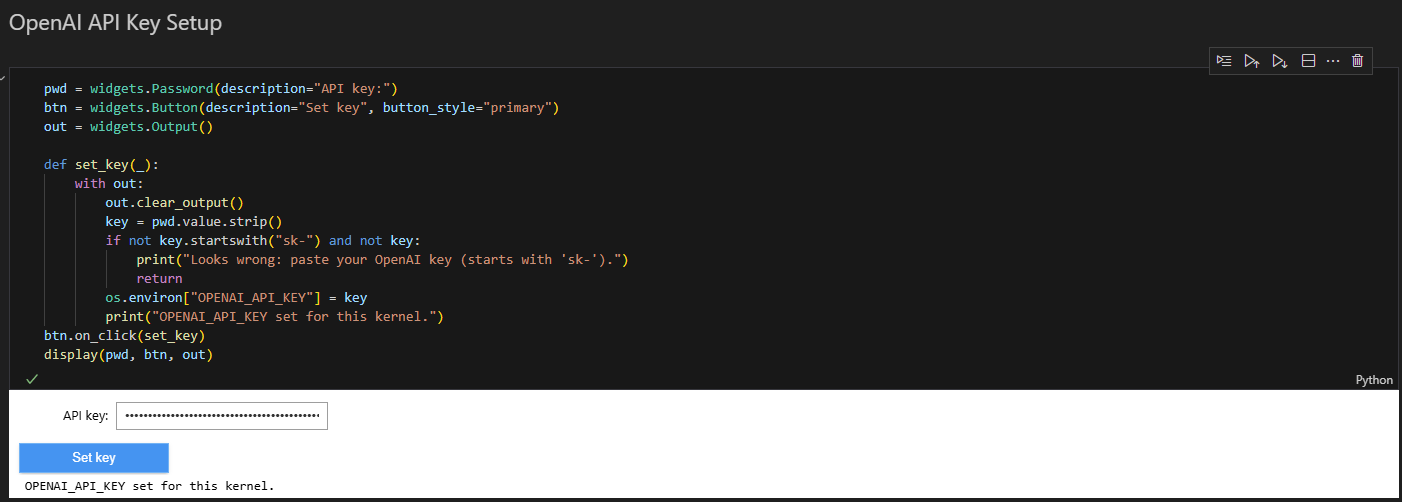Place cursor on the 'return' statement

(159, 278)
